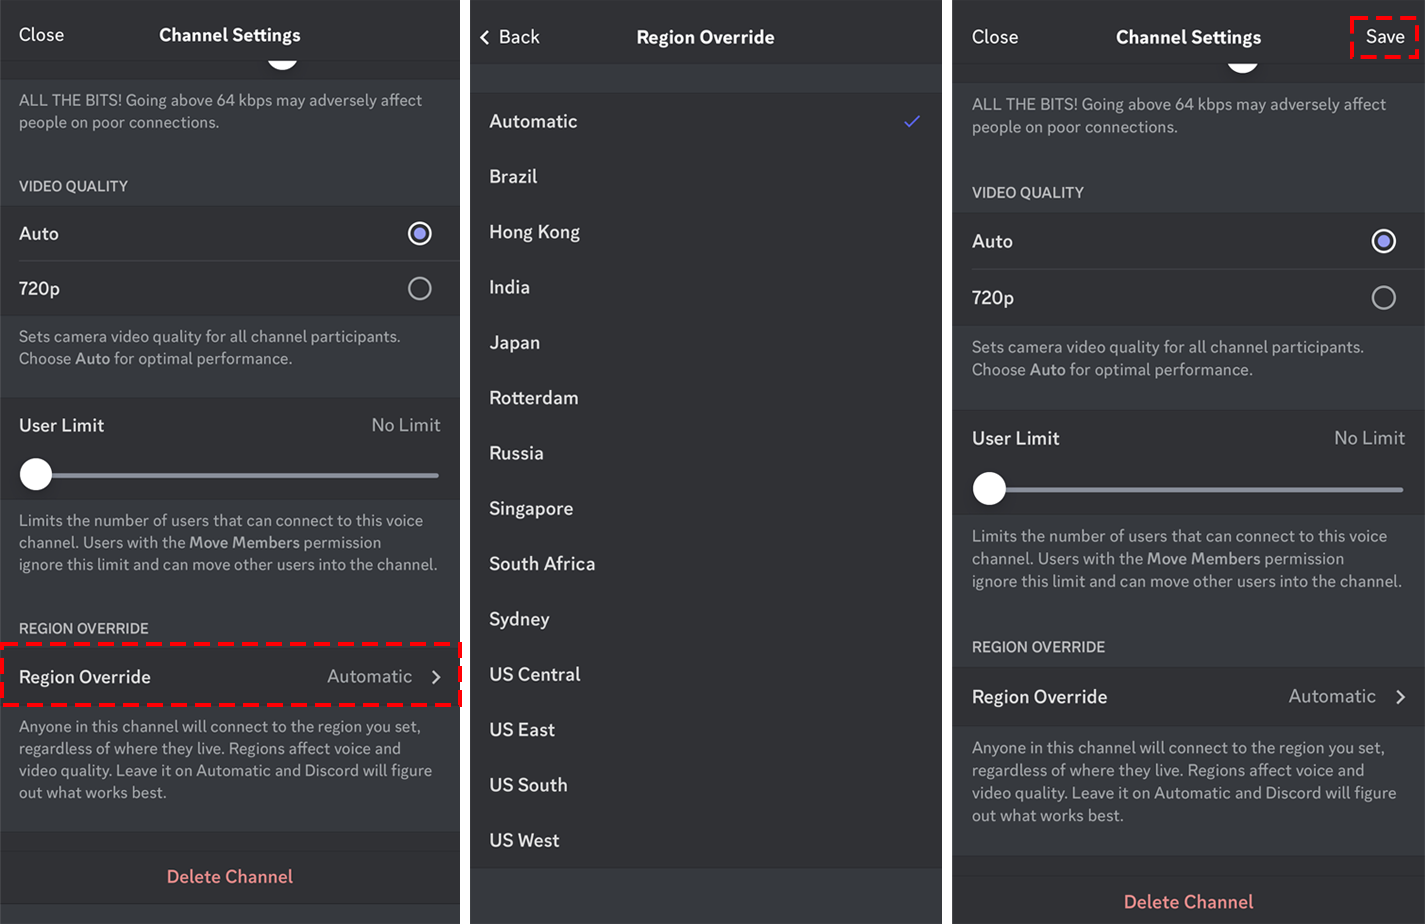The image size is (1425, 924).
Task: Choose Brazil as the server region
Action: [x=513, y=176]
